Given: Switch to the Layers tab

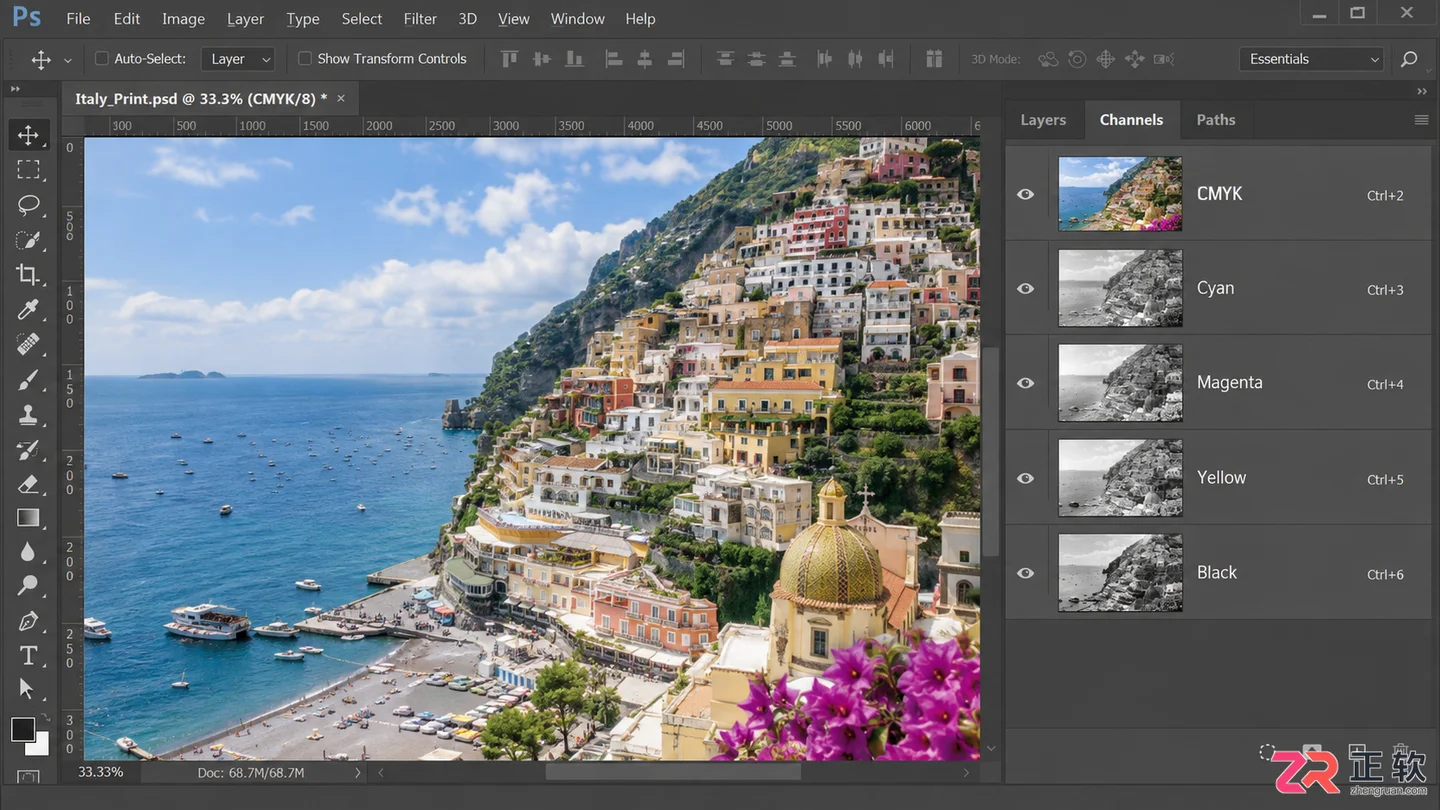Looking at the screenshot, I should (x=1043, y=120).
